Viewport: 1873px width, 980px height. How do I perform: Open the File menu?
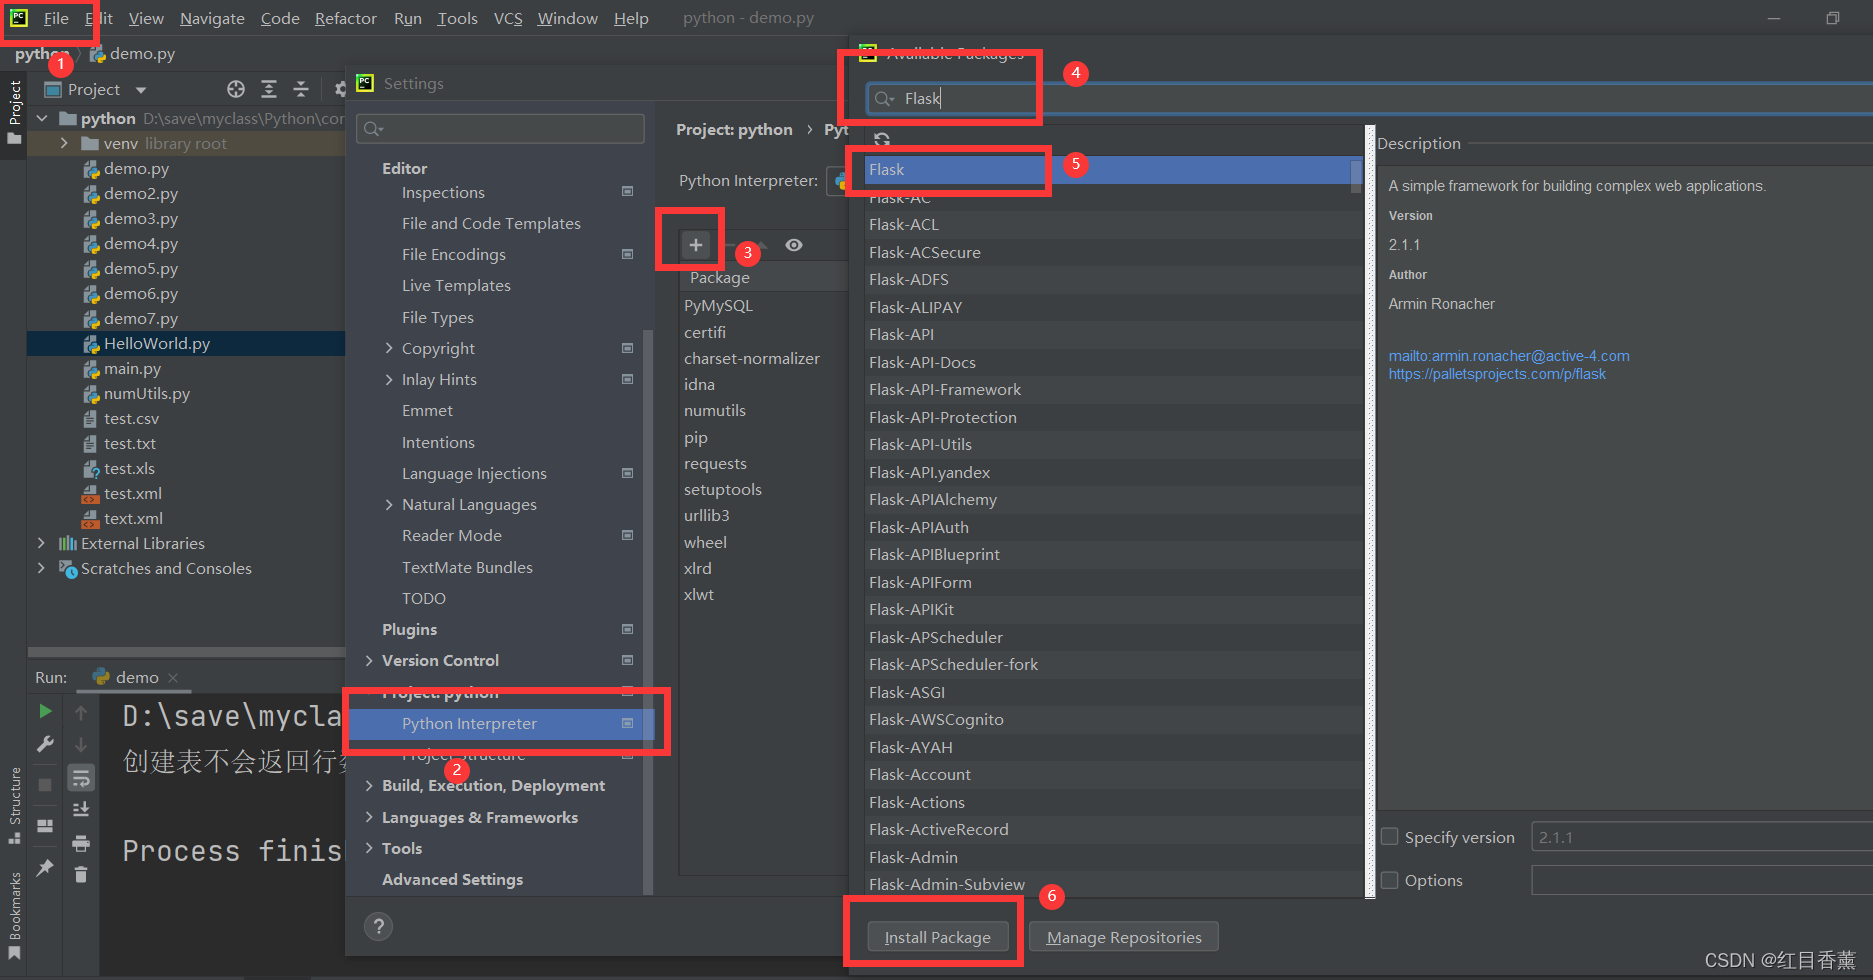point(56,18)
